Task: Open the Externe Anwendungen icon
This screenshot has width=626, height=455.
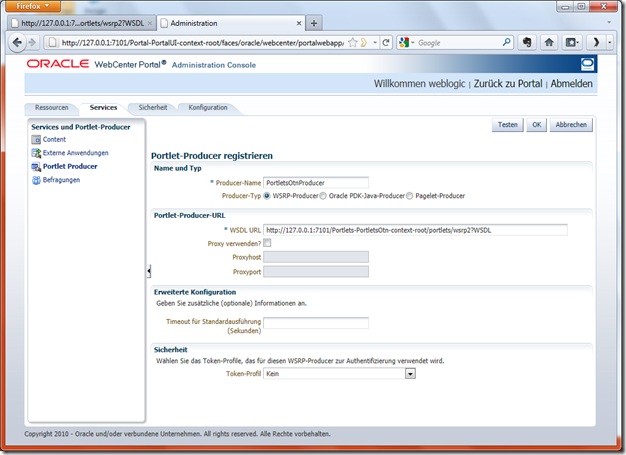Action: (x=36, y=153)
